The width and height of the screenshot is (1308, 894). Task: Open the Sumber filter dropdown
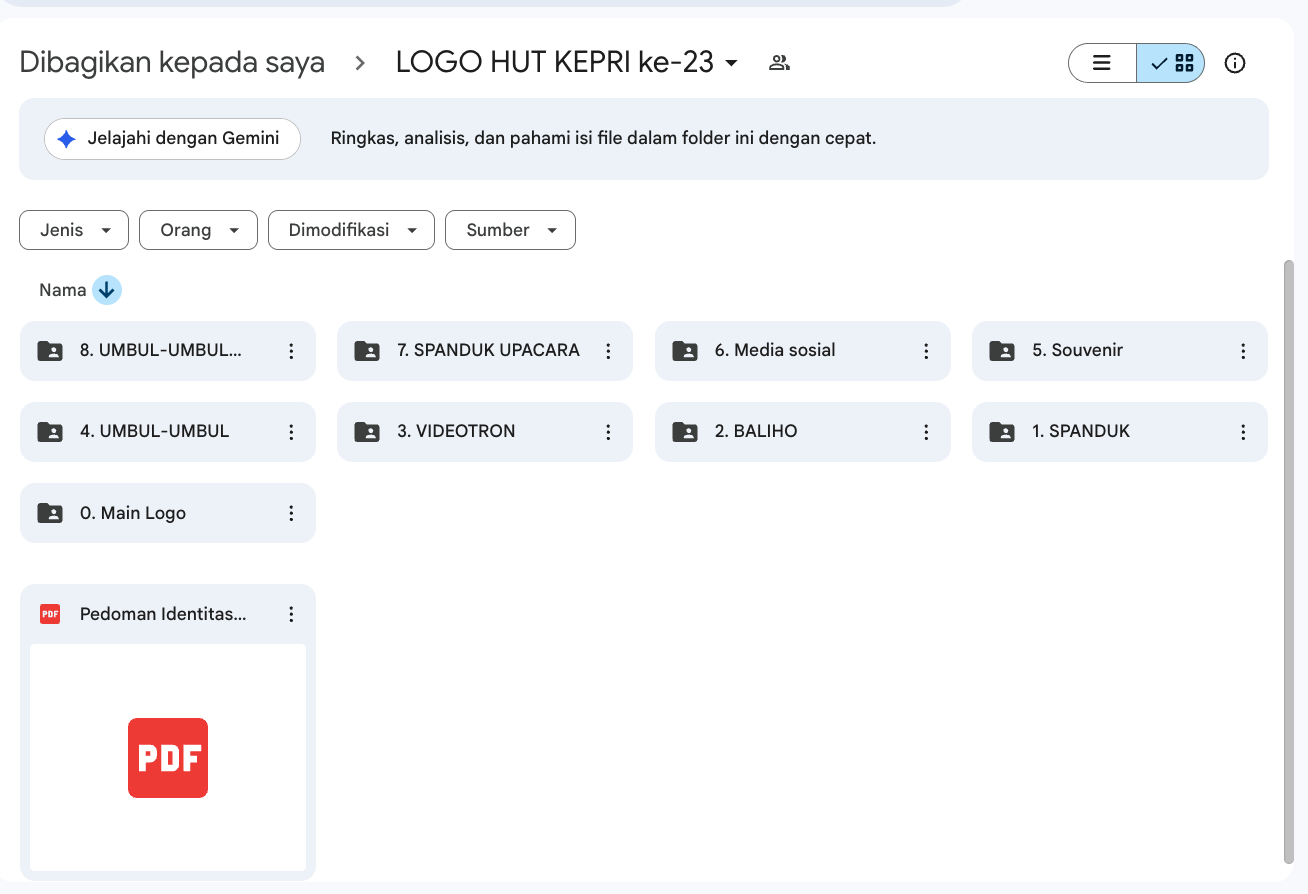510,230
